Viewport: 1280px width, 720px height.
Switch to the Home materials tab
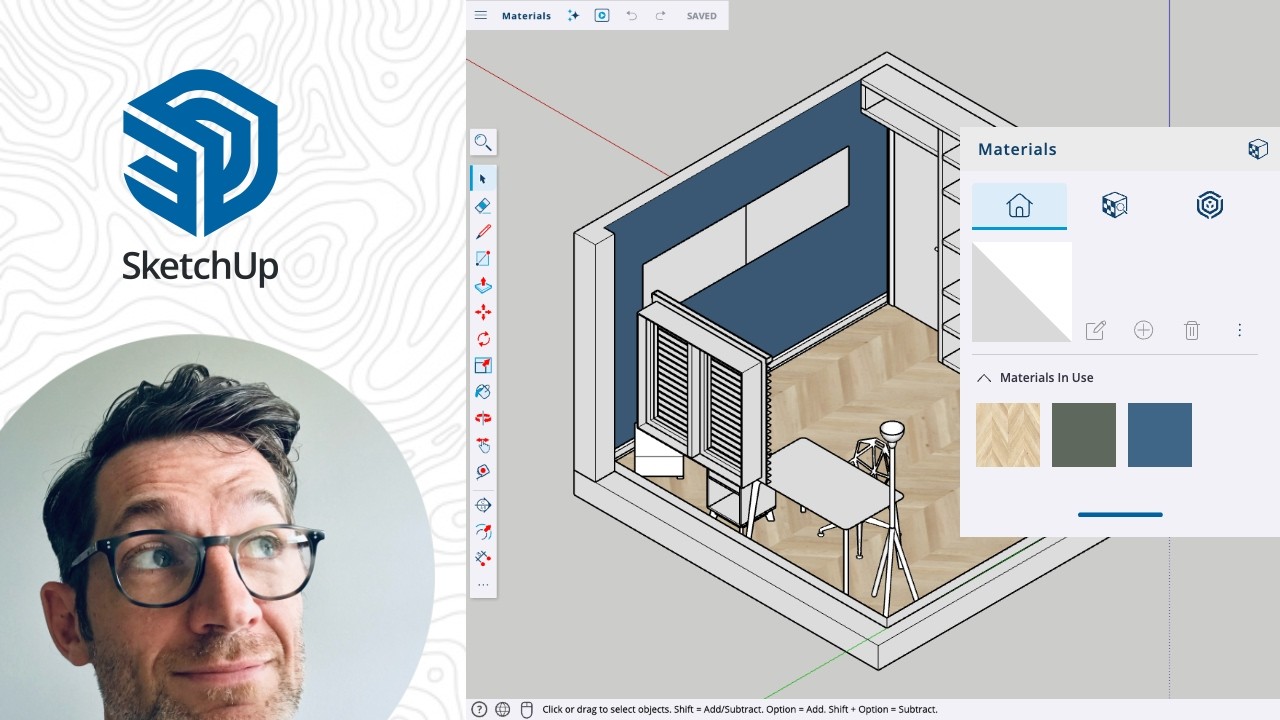pyautogui.click(x=1019, y=206)
